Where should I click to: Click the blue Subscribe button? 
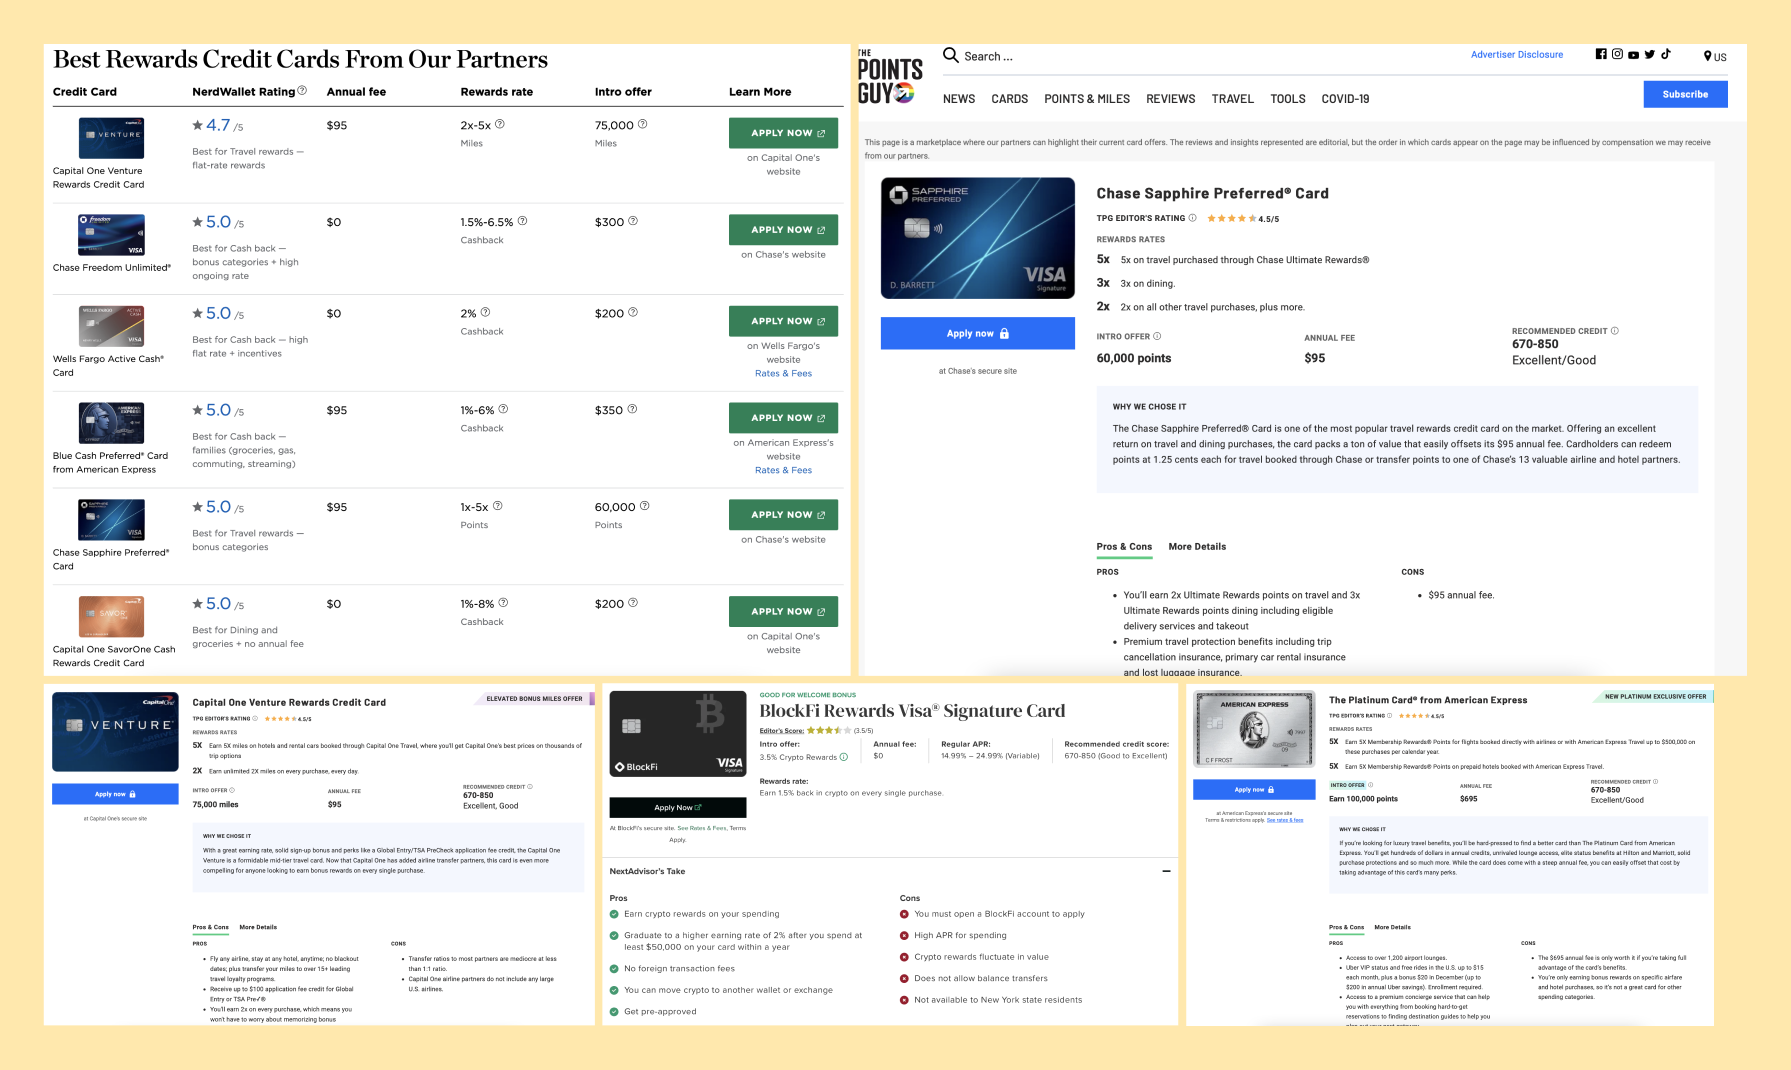point(1685,94)
